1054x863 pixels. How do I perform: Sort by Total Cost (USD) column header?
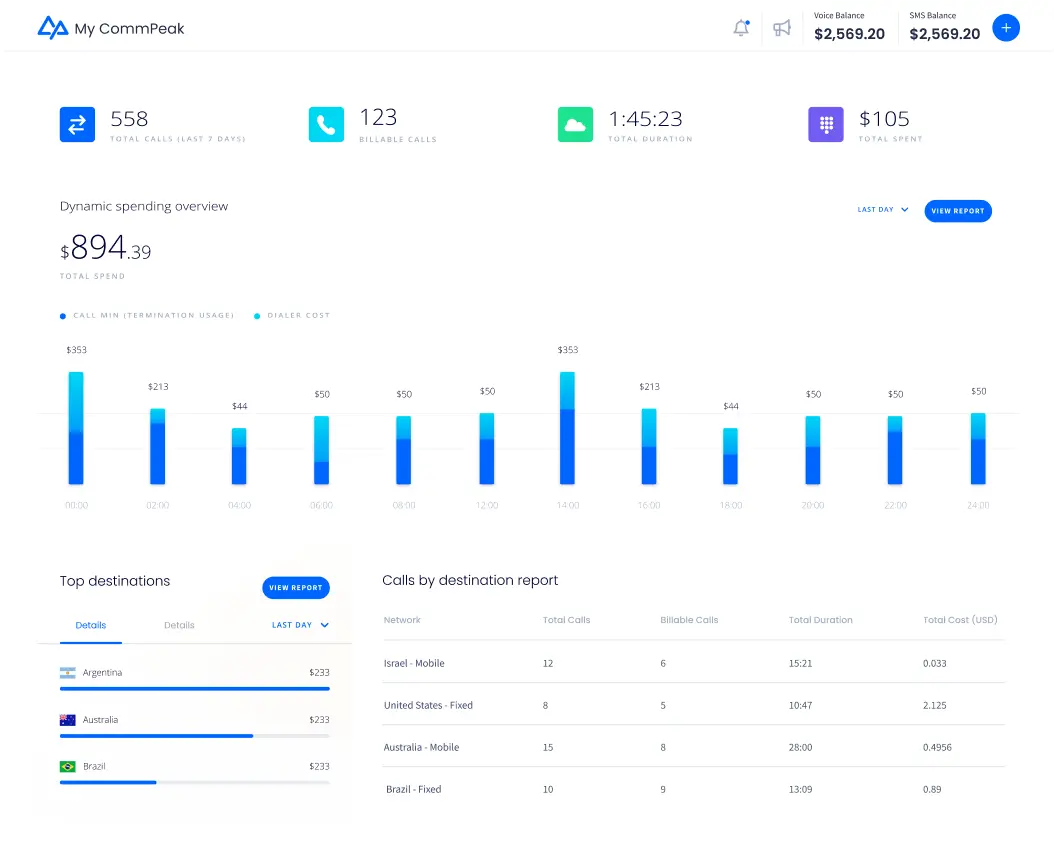point(959,620)
